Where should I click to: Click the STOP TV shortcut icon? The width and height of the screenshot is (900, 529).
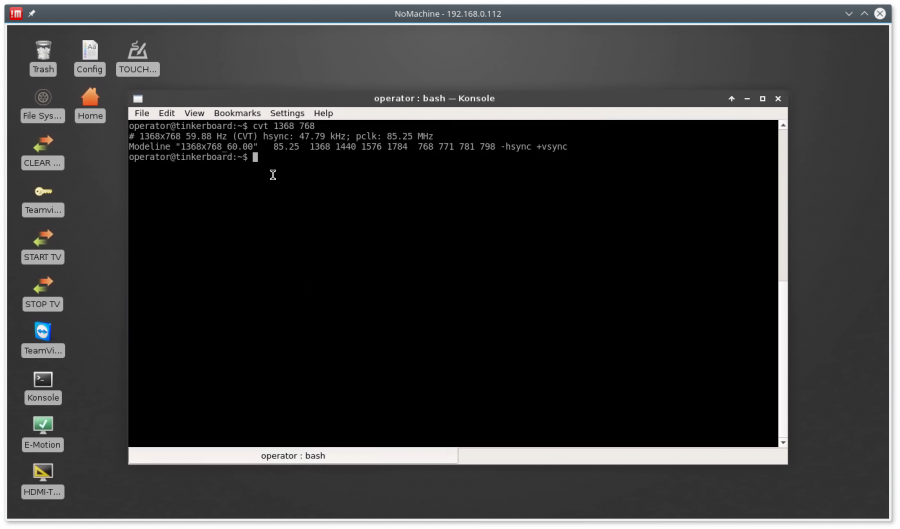point(43,285)
